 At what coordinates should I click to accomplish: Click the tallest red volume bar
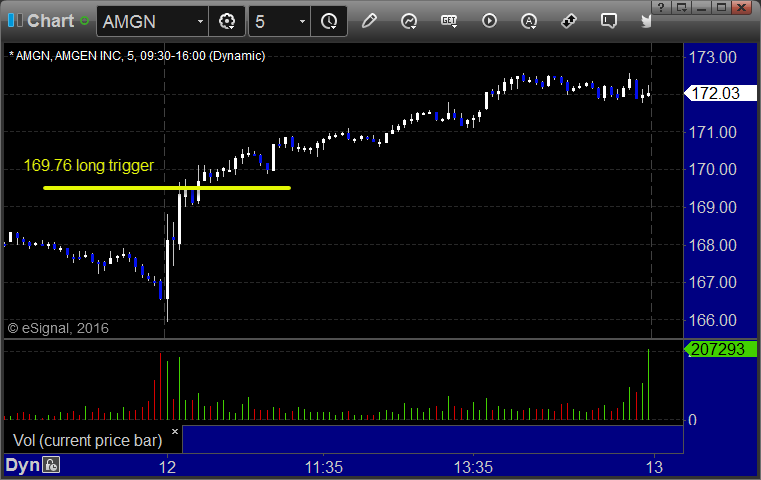(161, 386)
